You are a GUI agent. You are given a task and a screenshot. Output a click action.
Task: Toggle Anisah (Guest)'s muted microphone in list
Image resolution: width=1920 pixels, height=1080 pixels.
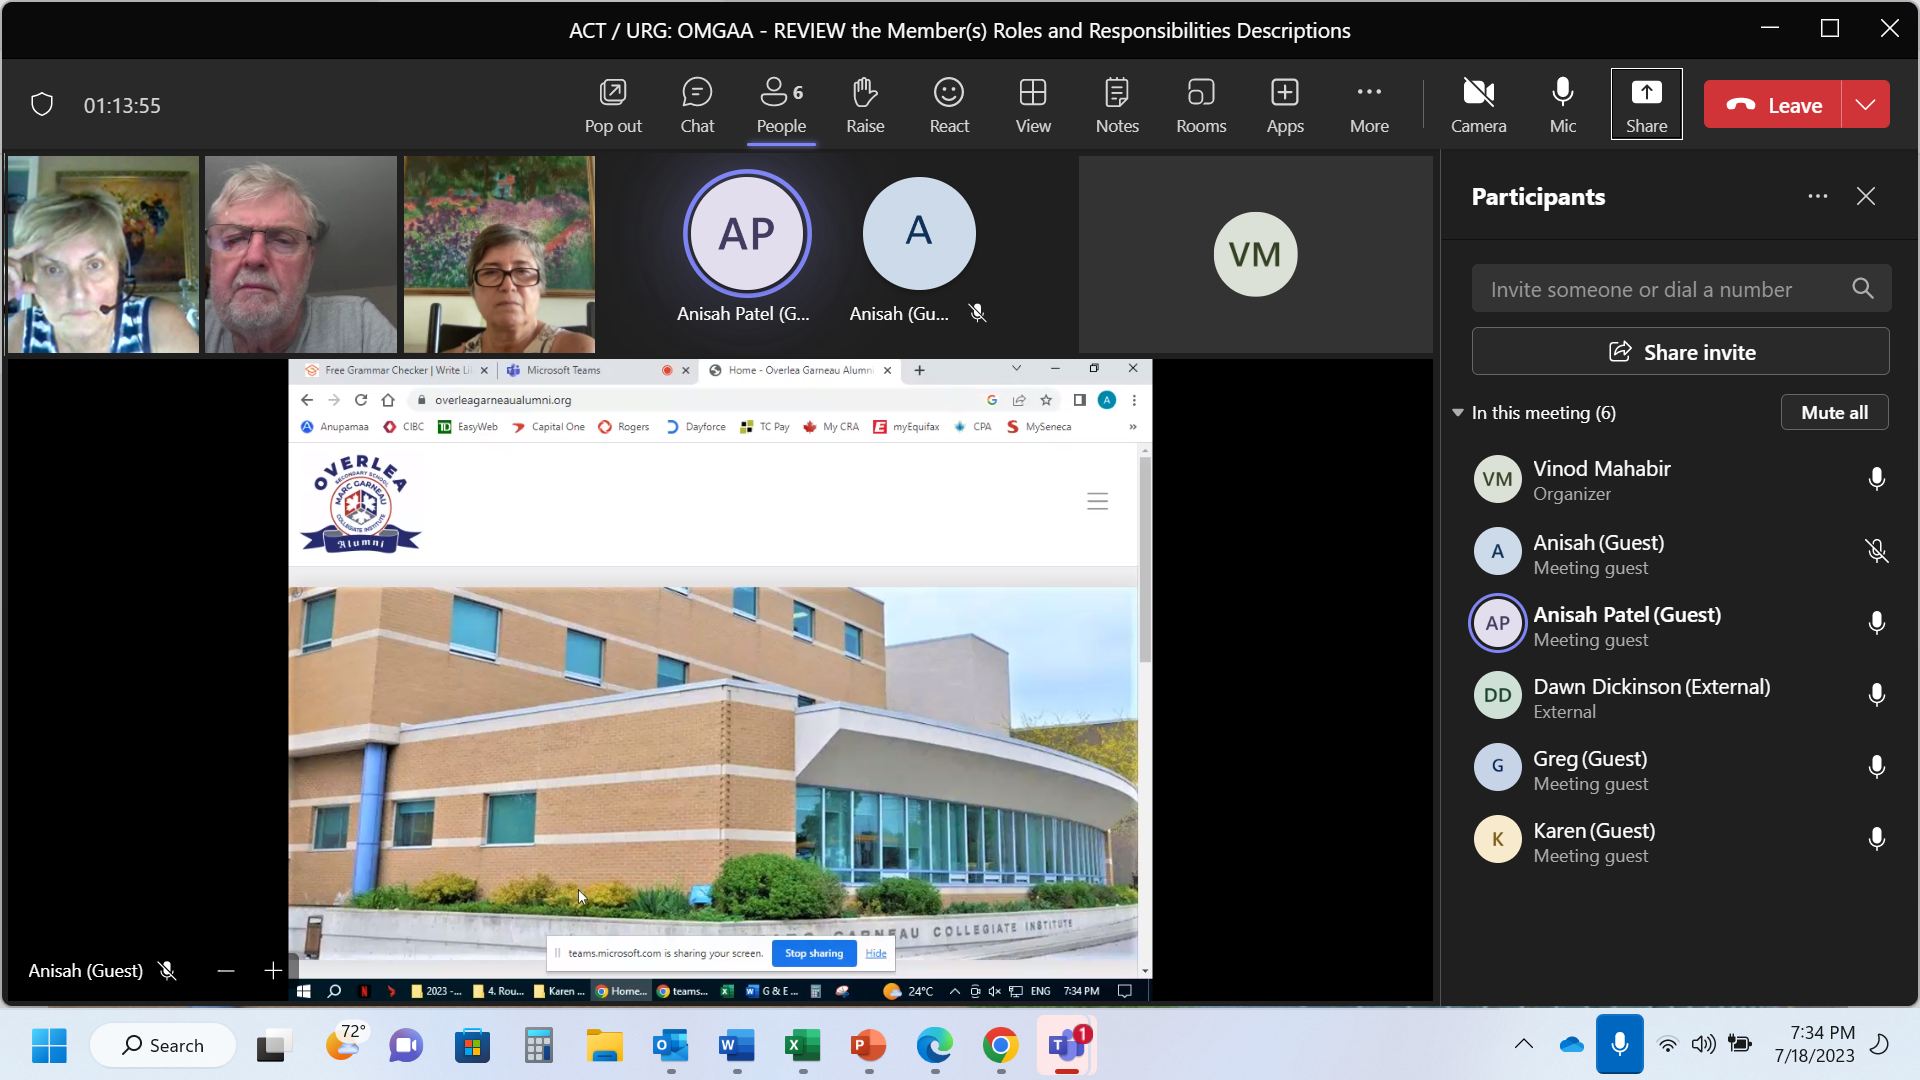coord(1877,551)
